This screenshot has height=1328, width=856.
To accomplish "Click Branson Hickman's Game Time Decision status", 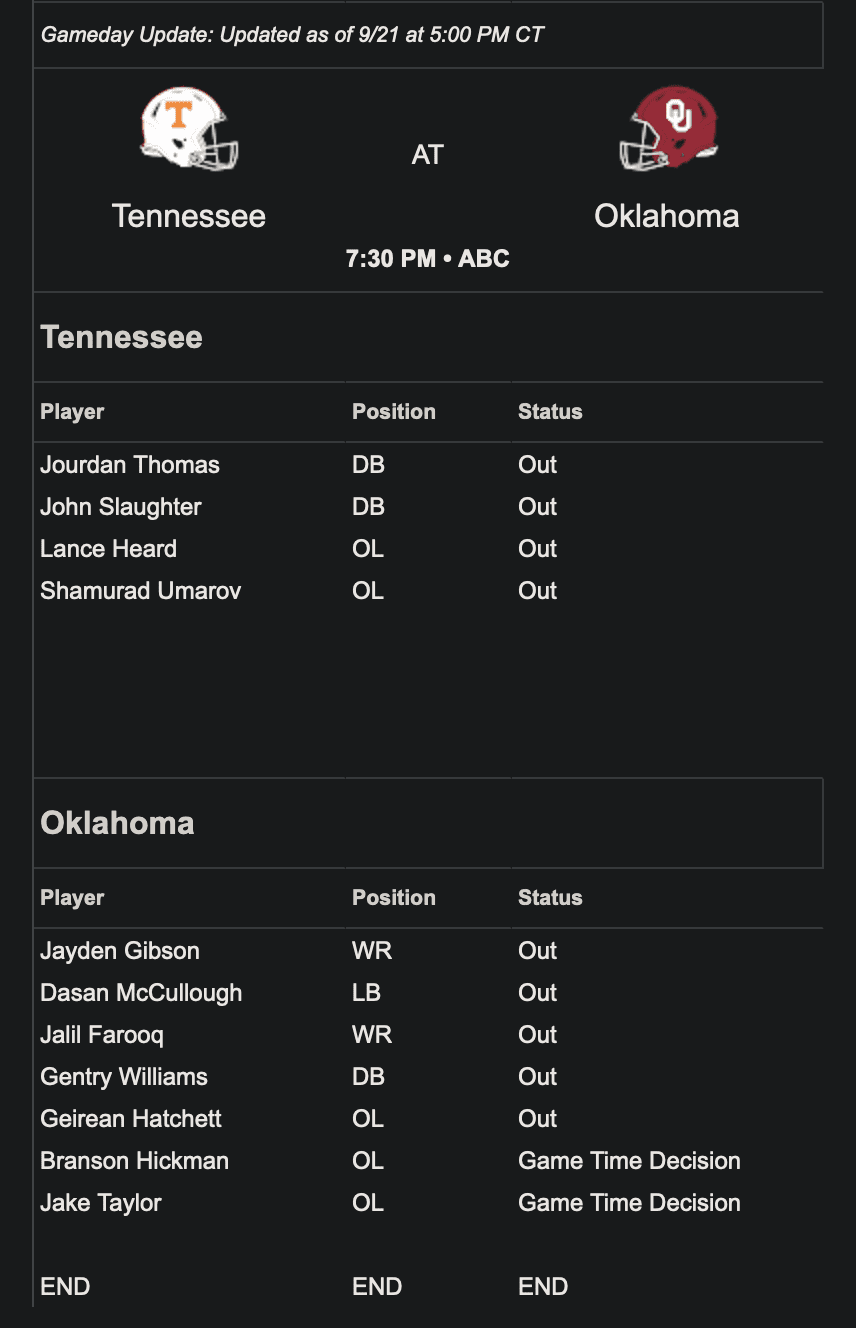I will [x=629, y=1161].
